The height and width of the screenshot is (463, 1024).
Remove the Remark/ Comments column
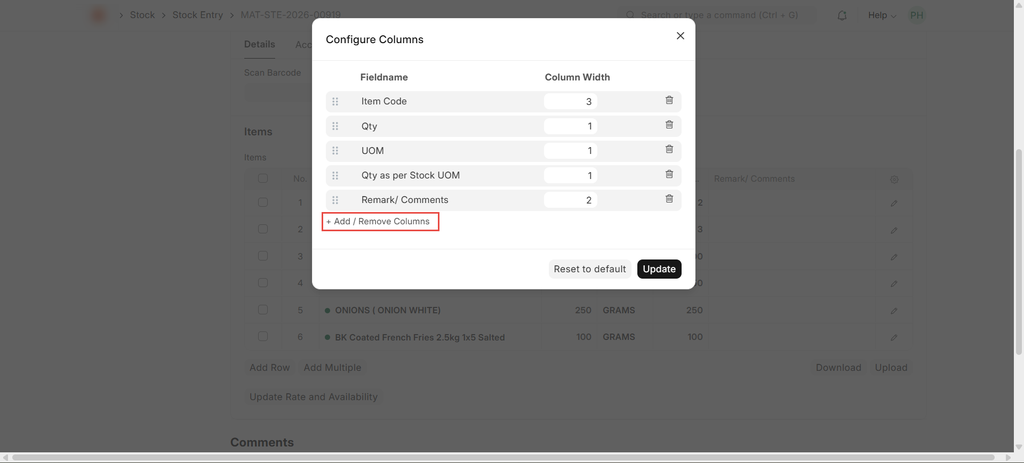click(x=669, y=199)
